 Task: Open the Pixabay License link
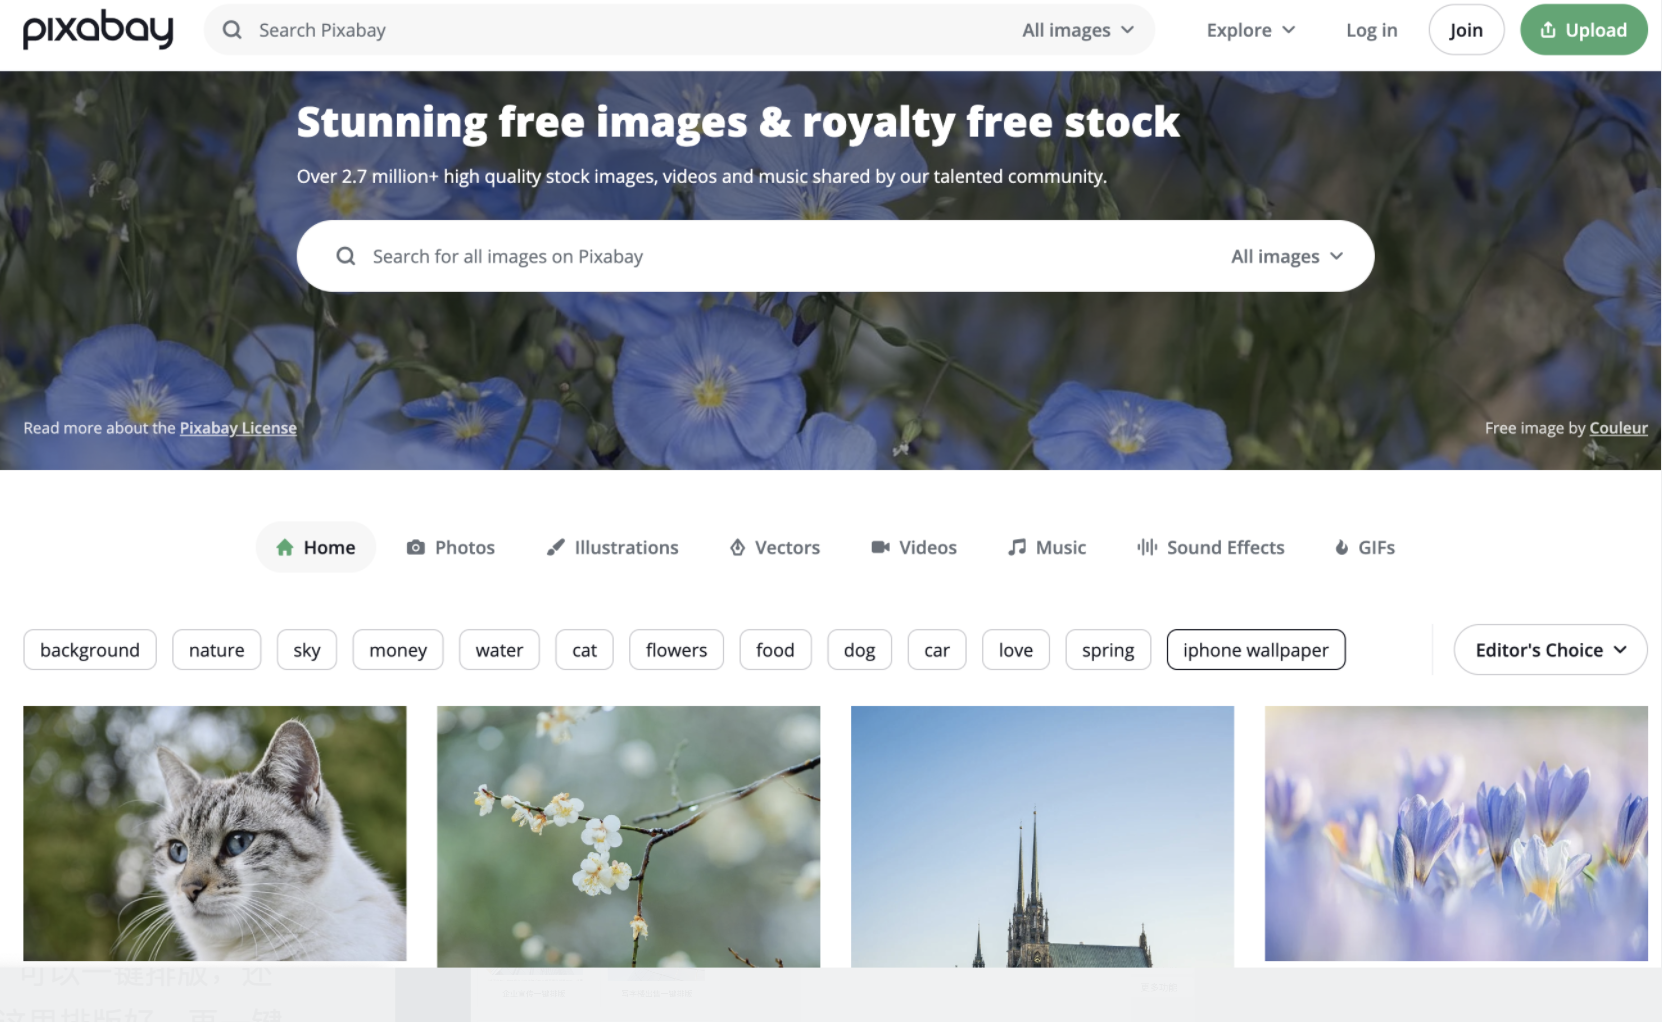238,427
